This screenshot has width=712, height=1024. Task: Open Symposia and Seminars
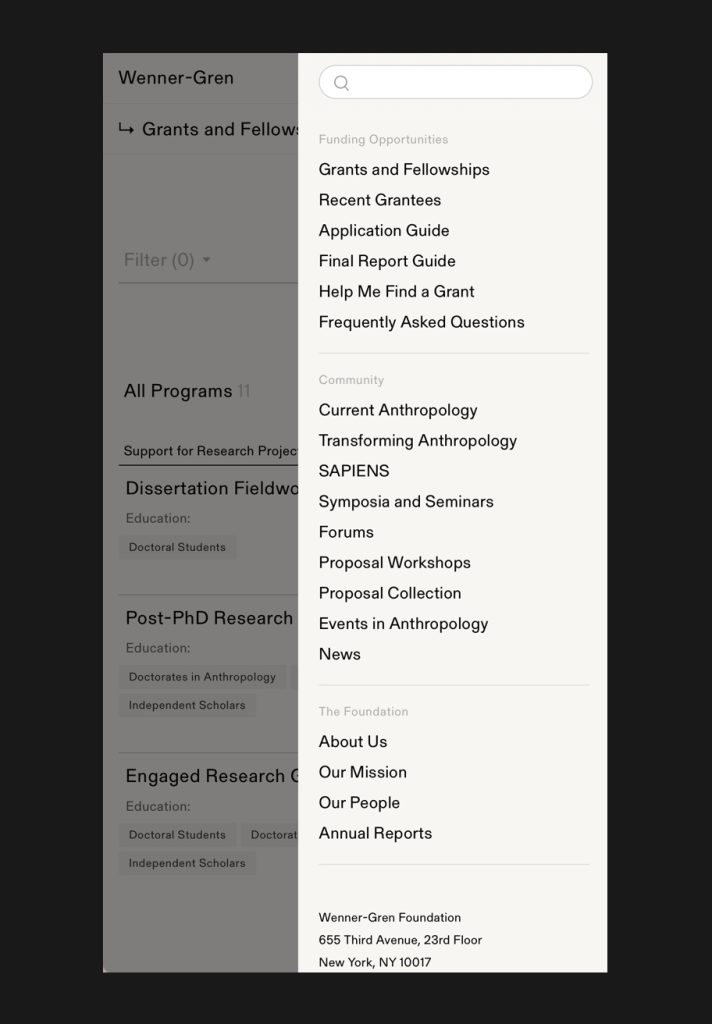pos(406,502)
